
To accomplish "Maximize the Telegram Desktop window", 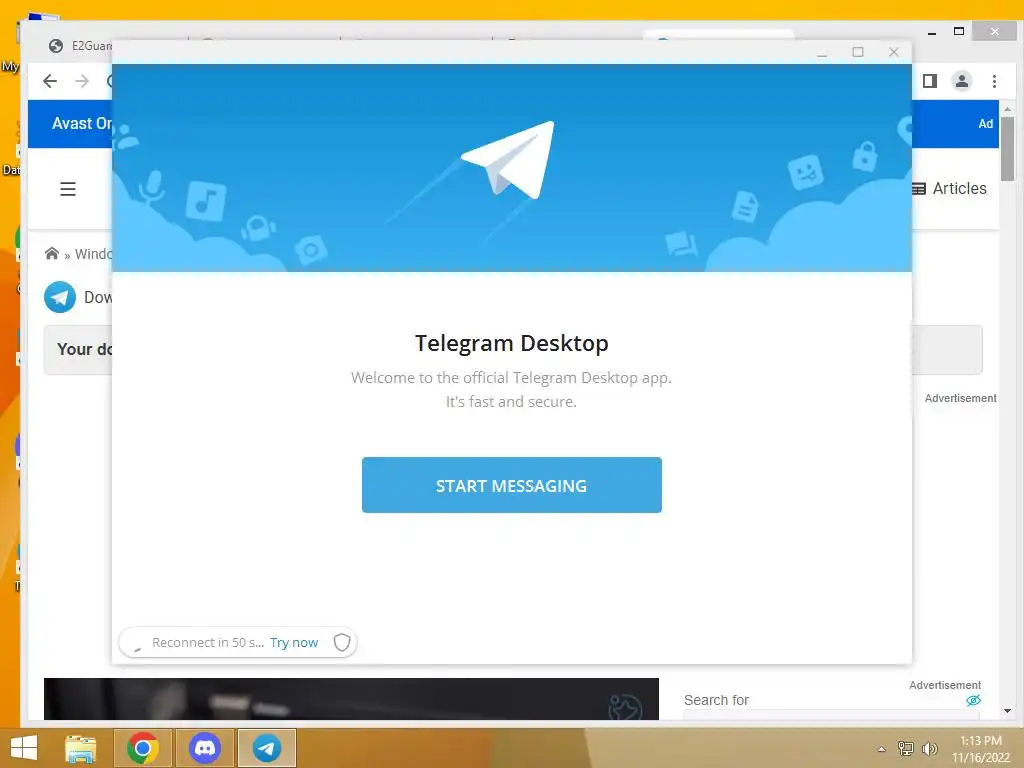I will tap(858, 52).
